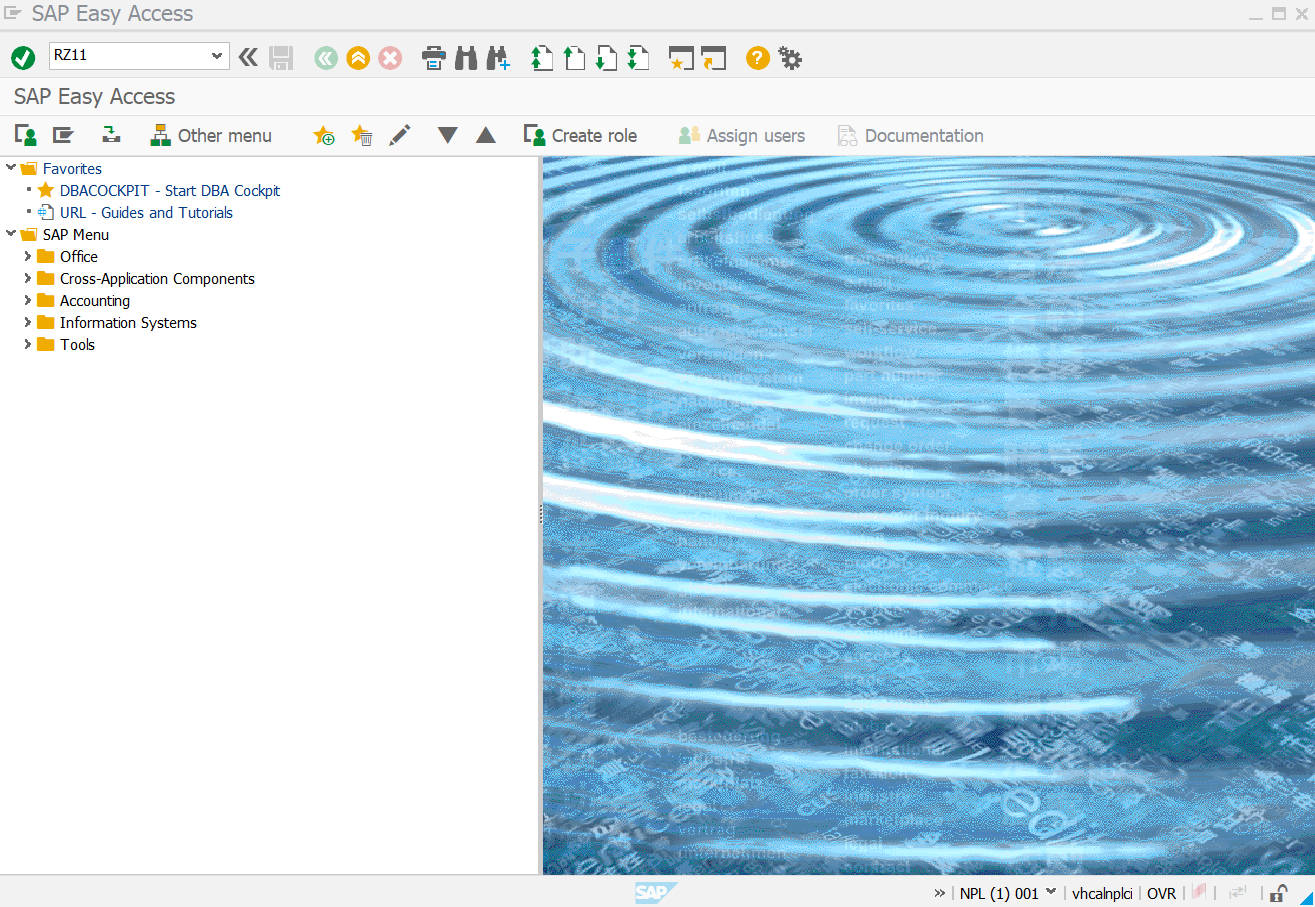Open SAP Business Workplace icon
1315x907 pixels.
click(111, 135)
